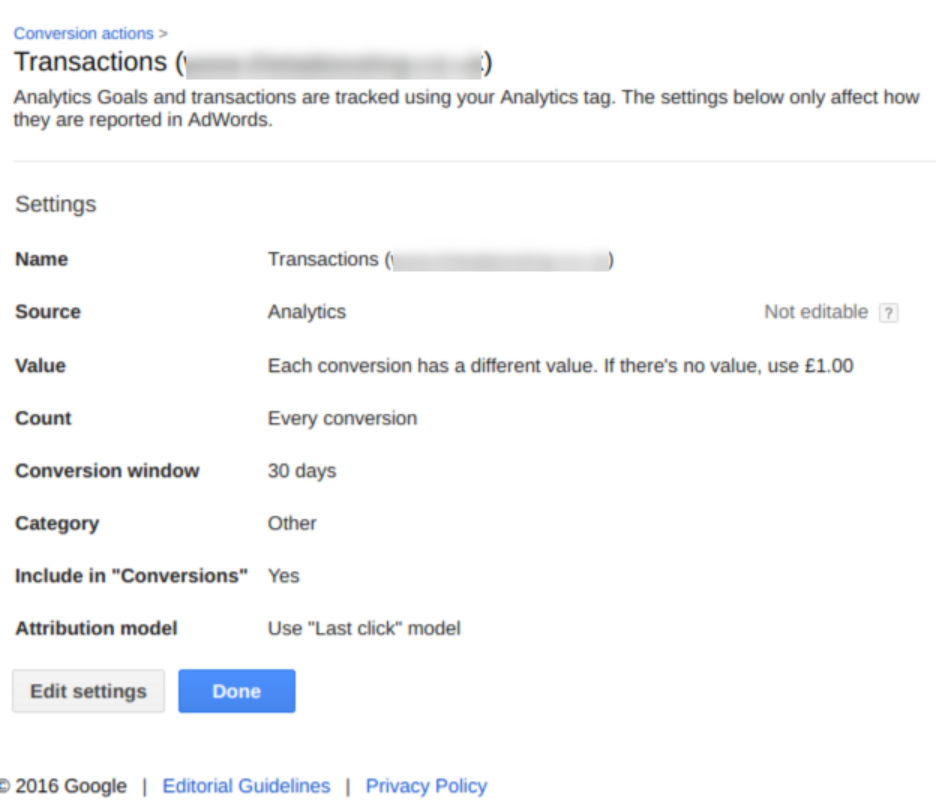Click the 'Use "Last click" model' value
The image size is (936, 804).
(x=364, y=629)
